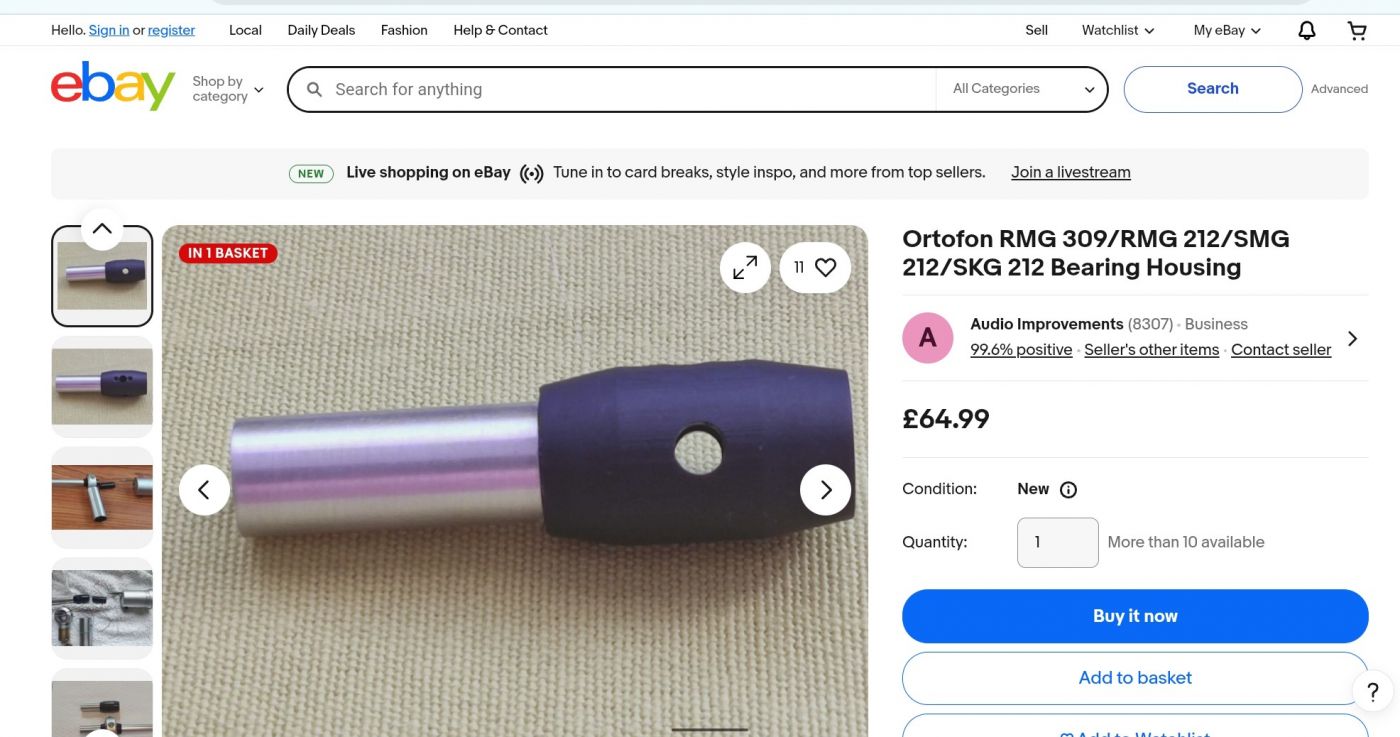Image resolution: width=1400 pixels, height=737 pixels.
Task: Expand the Watchlist menu
Action: [x=1118, y=31]
